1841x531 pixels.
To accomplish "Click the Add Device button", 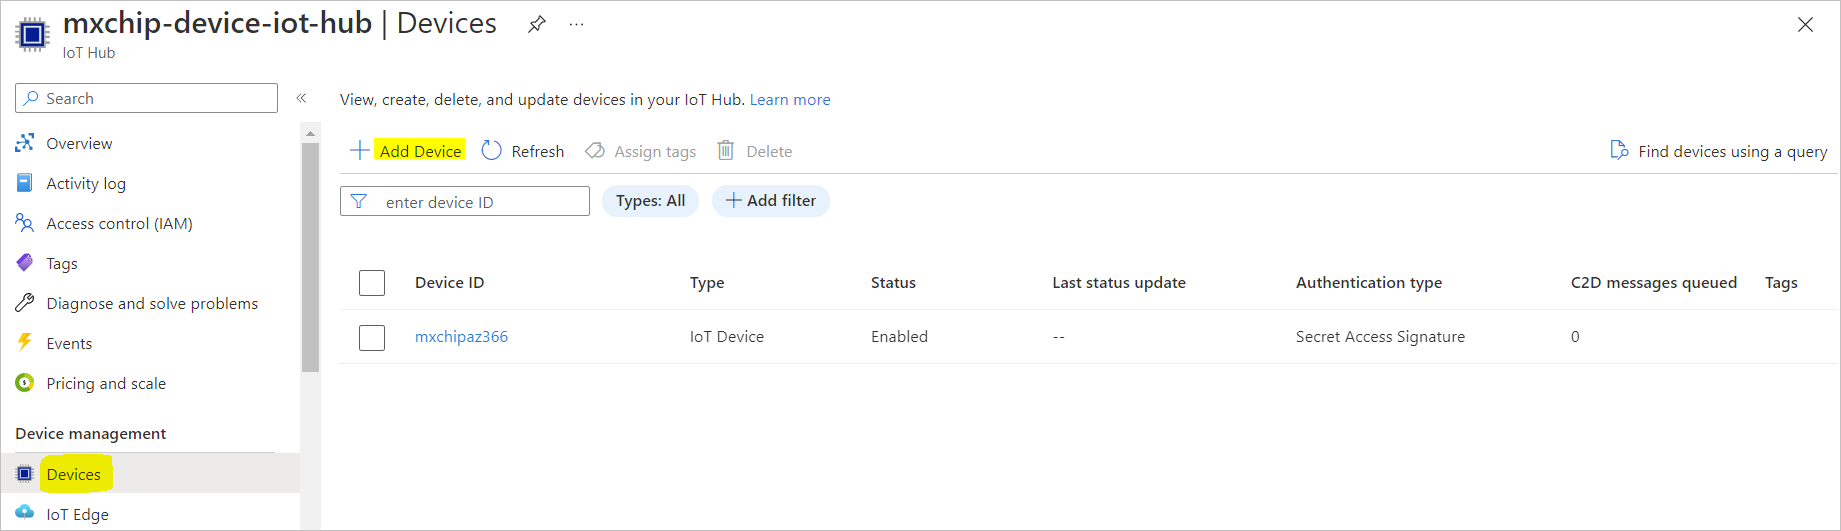I will (420, 151).
